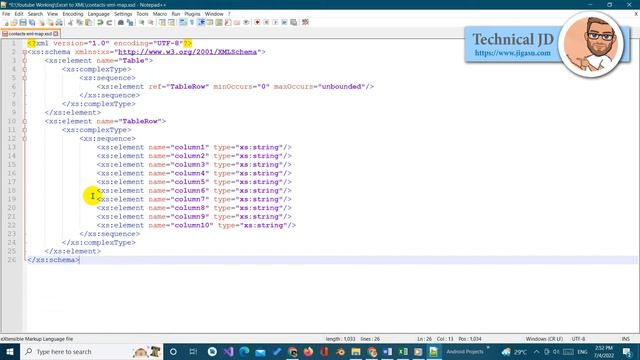Click the green Undo arrow icon
The height and width of the screenshot is (360, 640).
pyautogui.click(x=100, y=22)
